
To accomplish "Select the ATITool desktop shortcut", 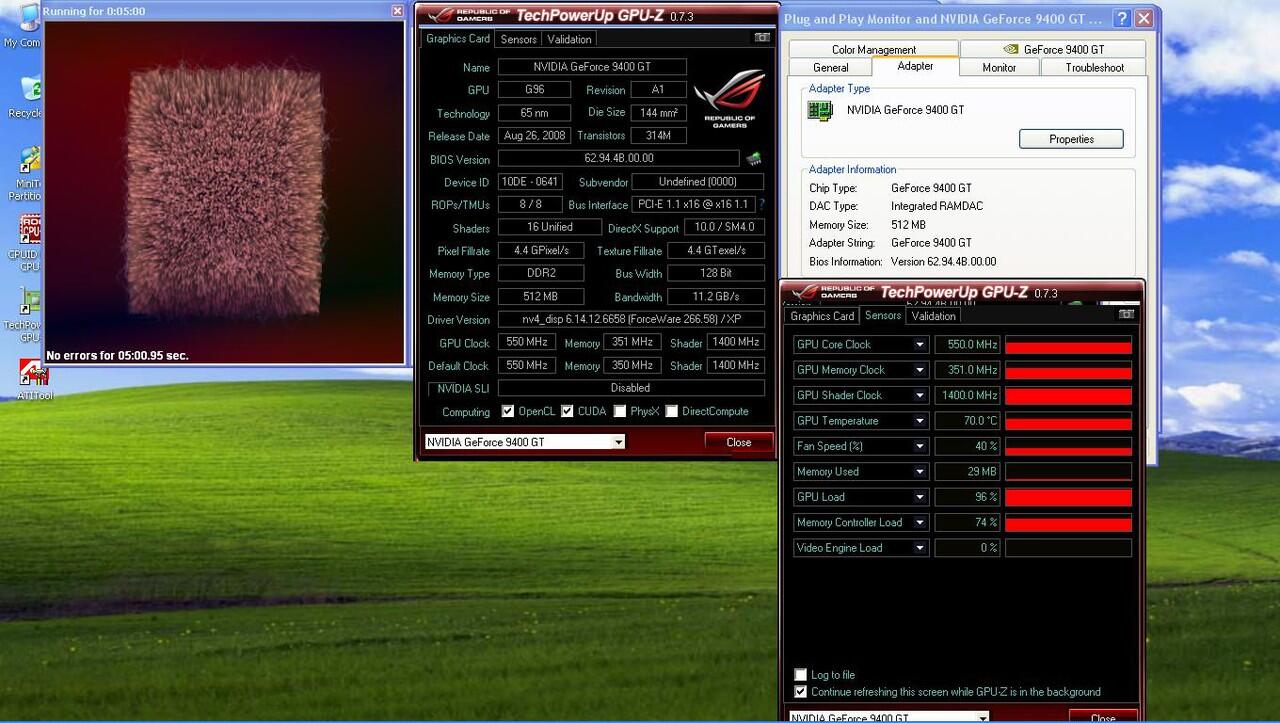I will (32, 381).
